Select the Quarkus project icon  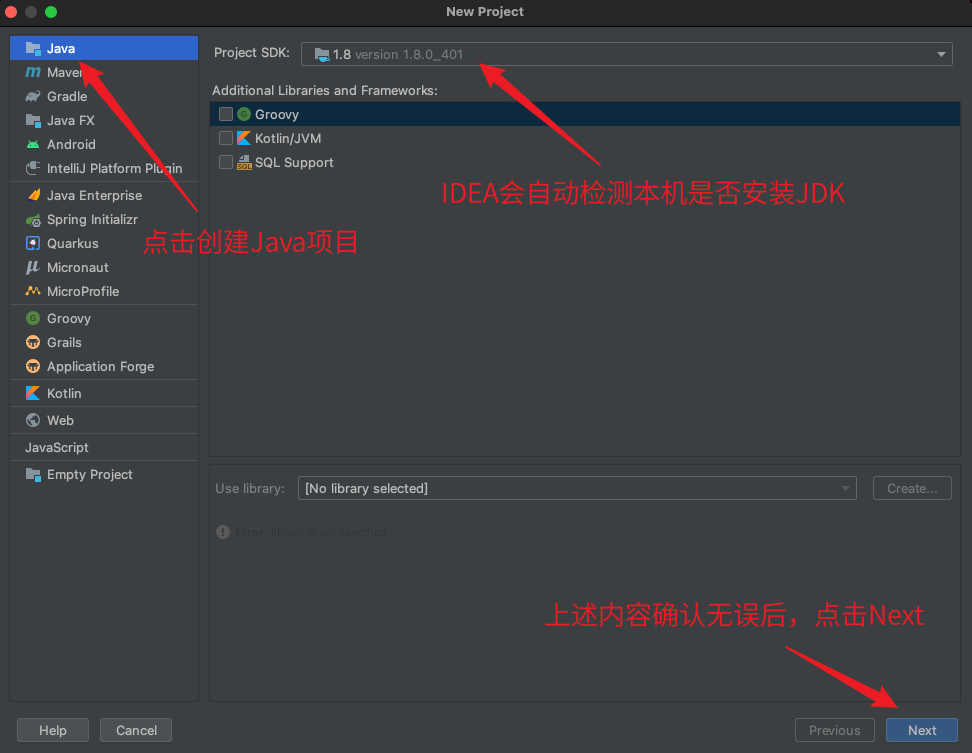coord(33,244)
